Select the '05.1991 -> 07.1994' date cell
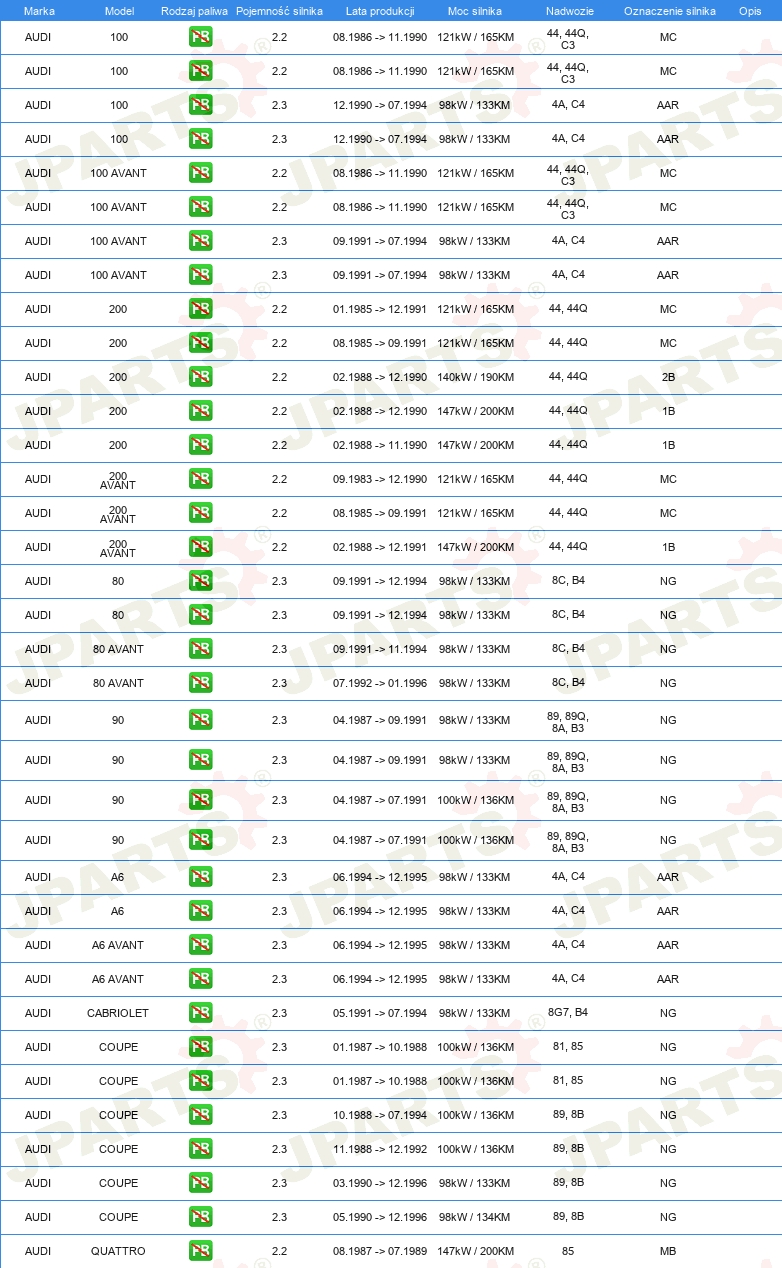The height and width of the screenshot is (1268, 782). tap(380, 1013)
